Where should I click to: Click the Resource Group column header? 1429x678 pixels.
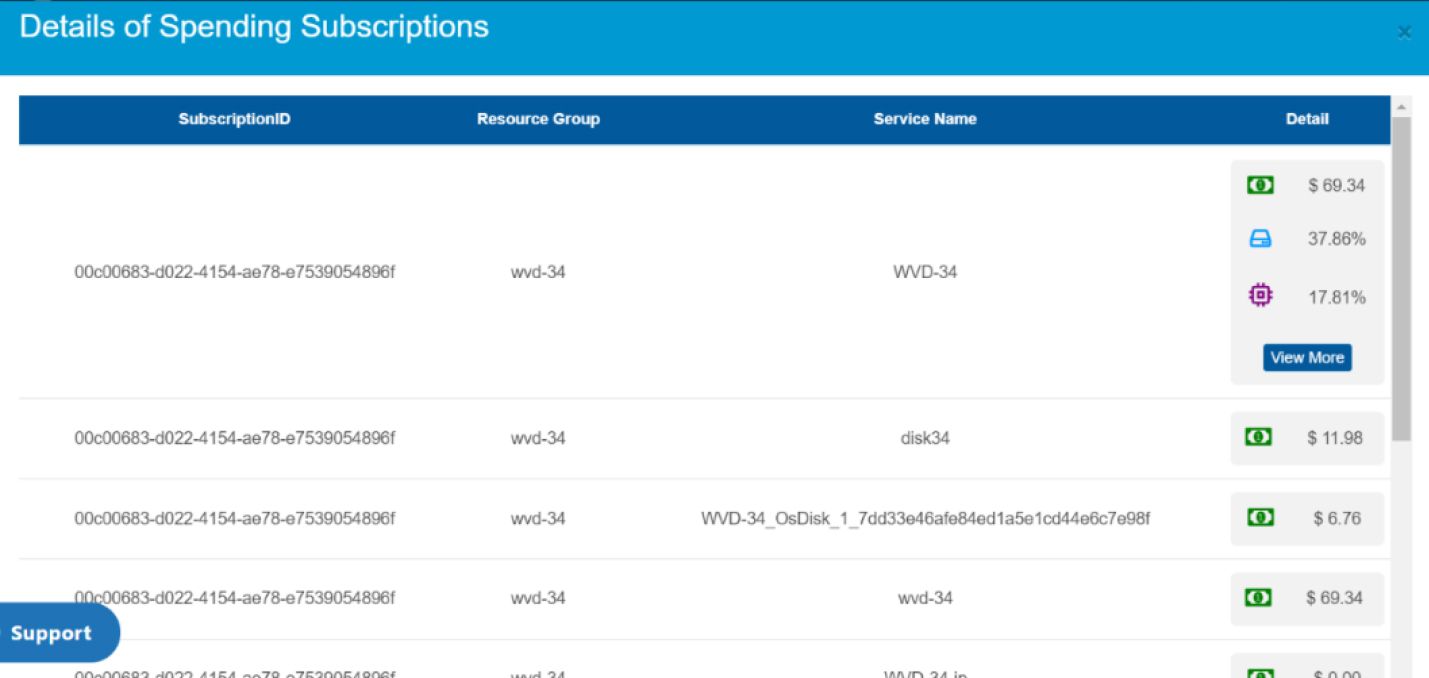tap(538, 119)
